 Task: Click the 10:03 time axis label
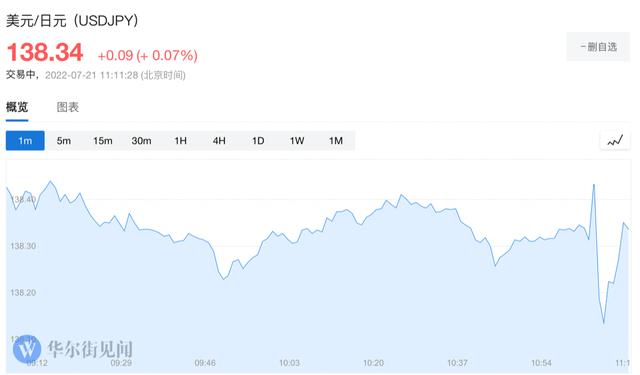[289, 362]
